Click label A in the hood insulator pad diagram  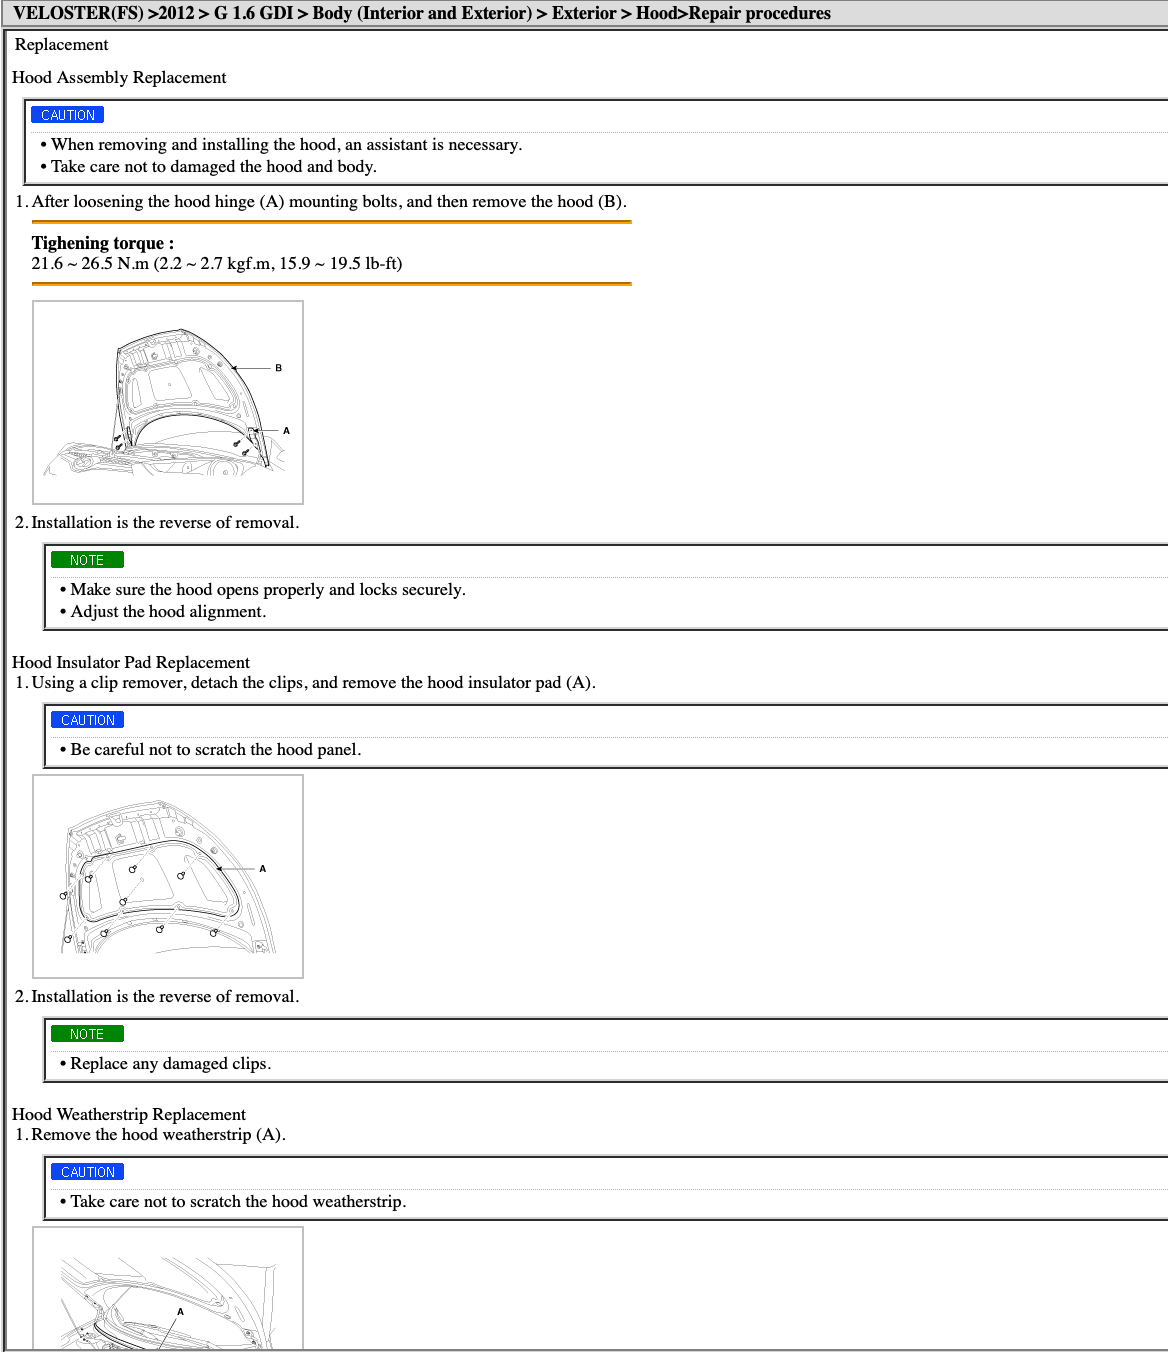263,869
